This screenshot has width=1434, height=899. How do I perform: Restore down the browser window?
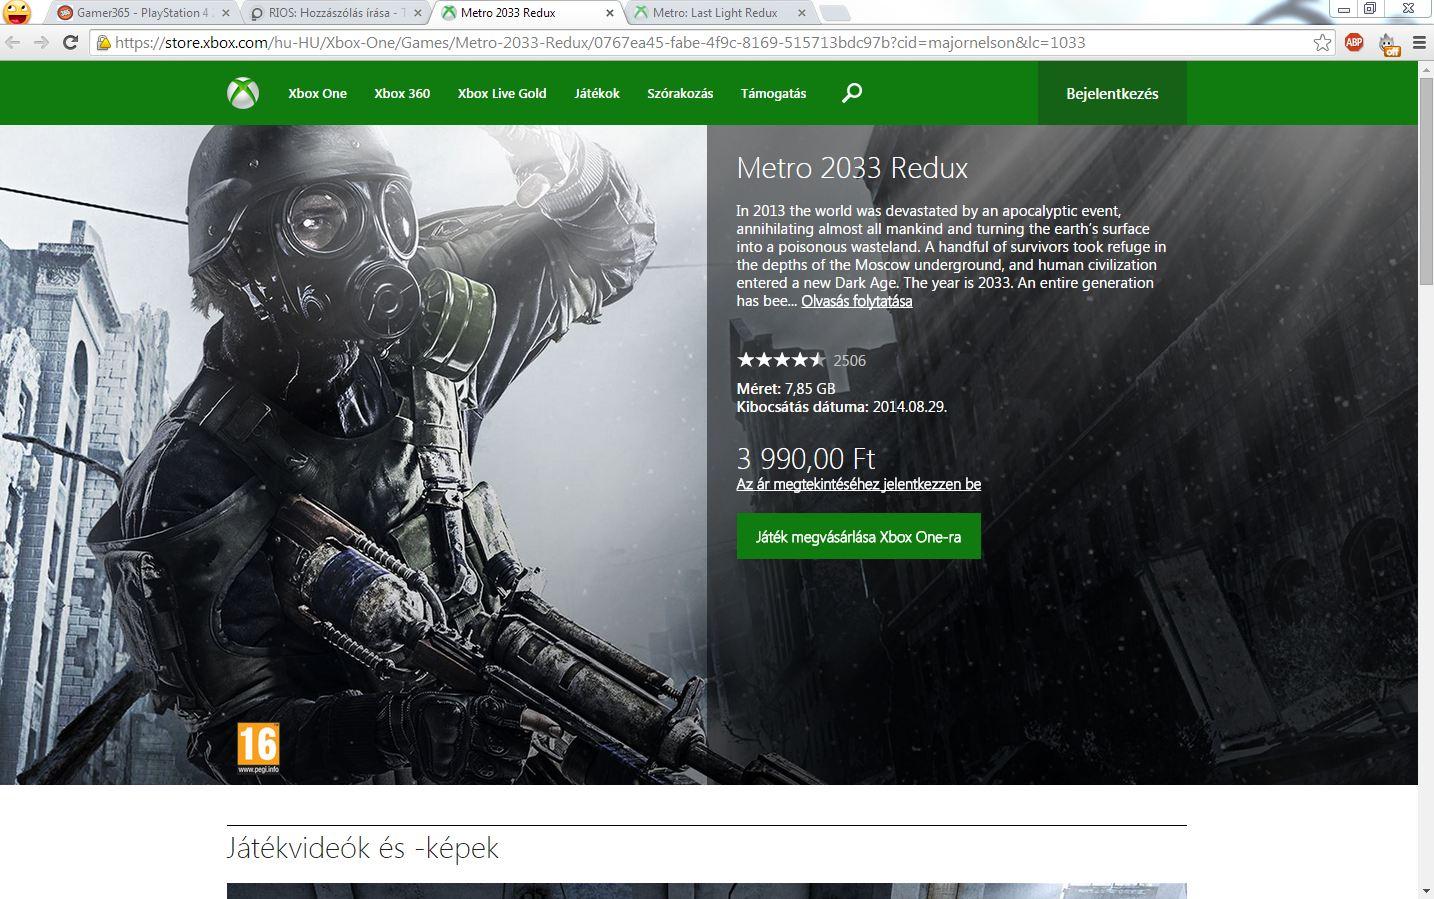pyautogui.click(x=1370, y=9)
